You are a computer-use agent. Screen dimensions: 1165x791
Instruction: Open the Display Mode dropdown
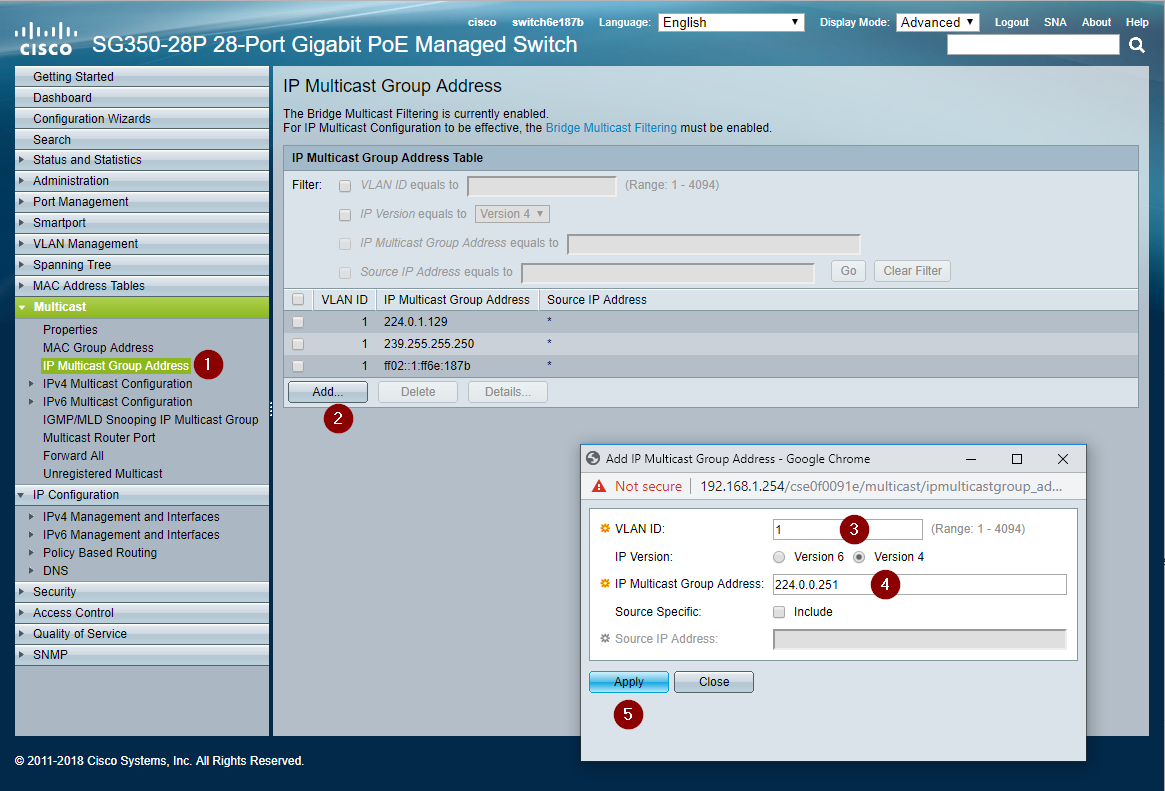click(938, 22)
